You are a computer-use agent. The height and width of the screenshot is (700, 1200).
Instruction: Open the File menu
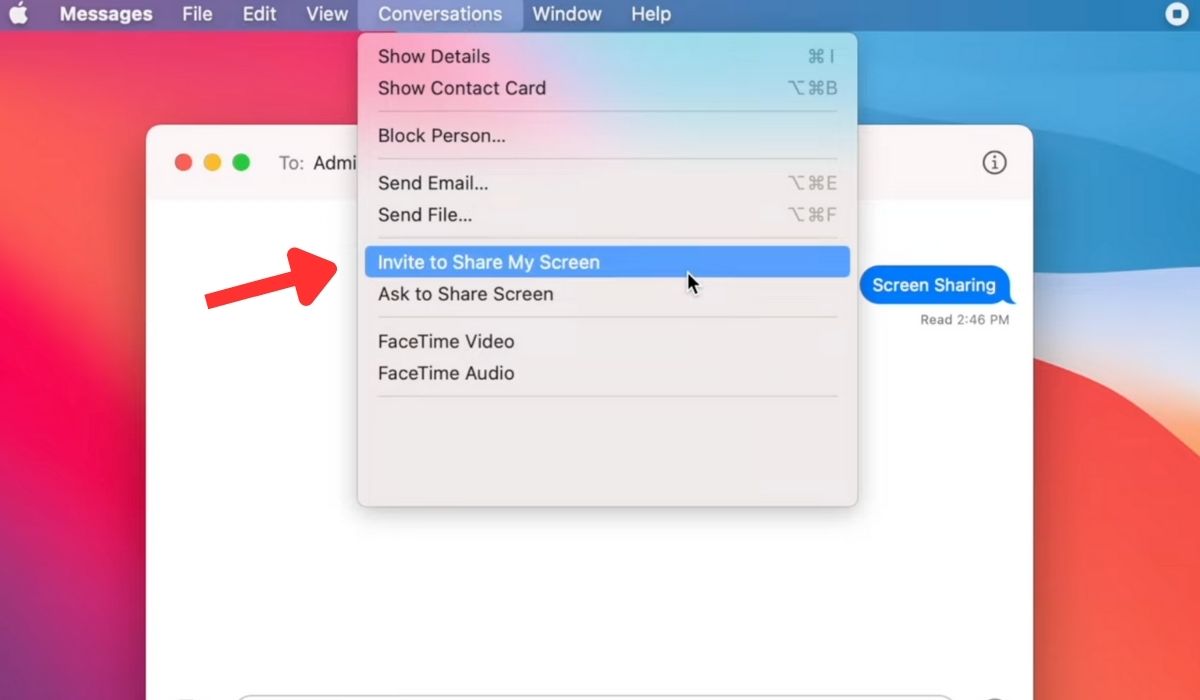pos(197,14)
